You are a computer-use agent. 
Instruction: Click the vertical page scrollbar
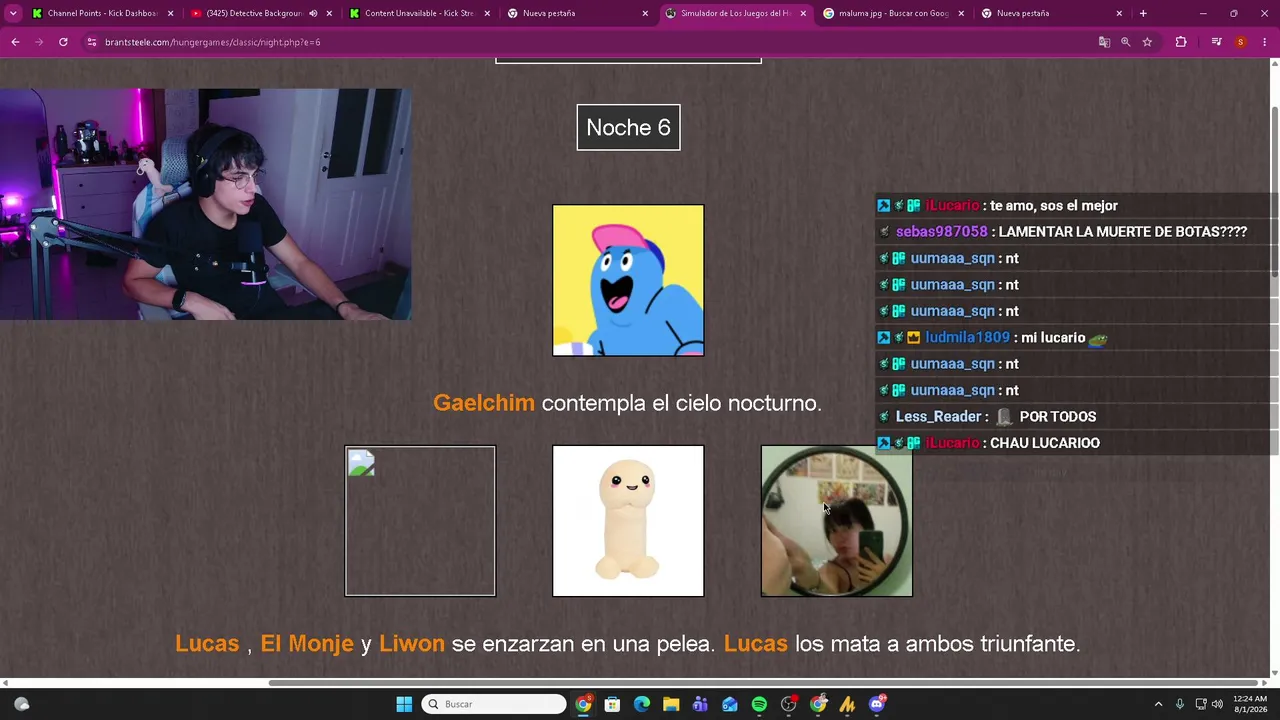(x=1274, y=190)
